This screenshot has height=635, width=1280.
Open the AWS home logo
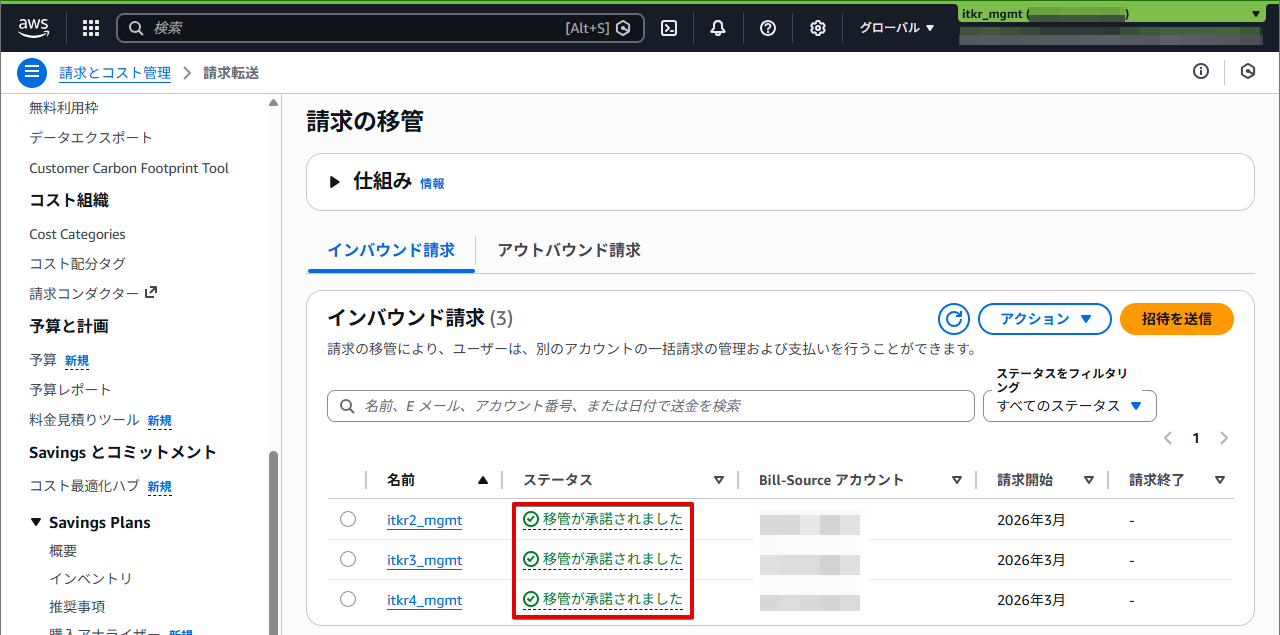tap(33, 27)
